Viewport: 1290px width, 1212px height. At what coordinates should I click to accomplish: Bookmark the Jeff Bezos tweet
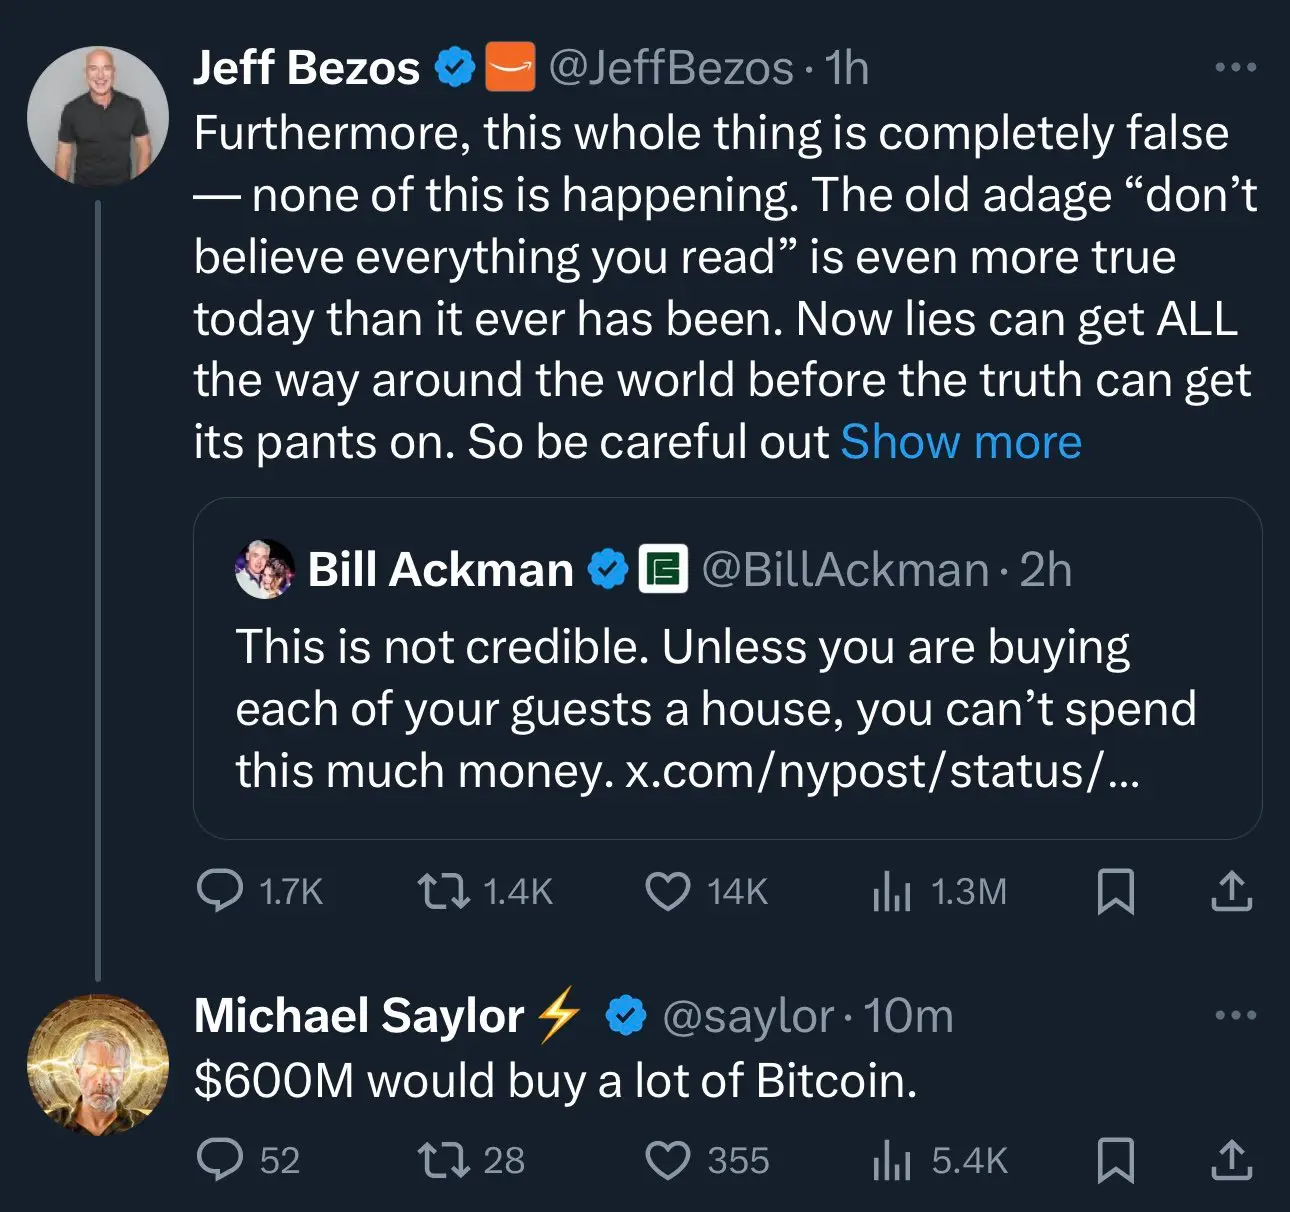click(1115, 891)
